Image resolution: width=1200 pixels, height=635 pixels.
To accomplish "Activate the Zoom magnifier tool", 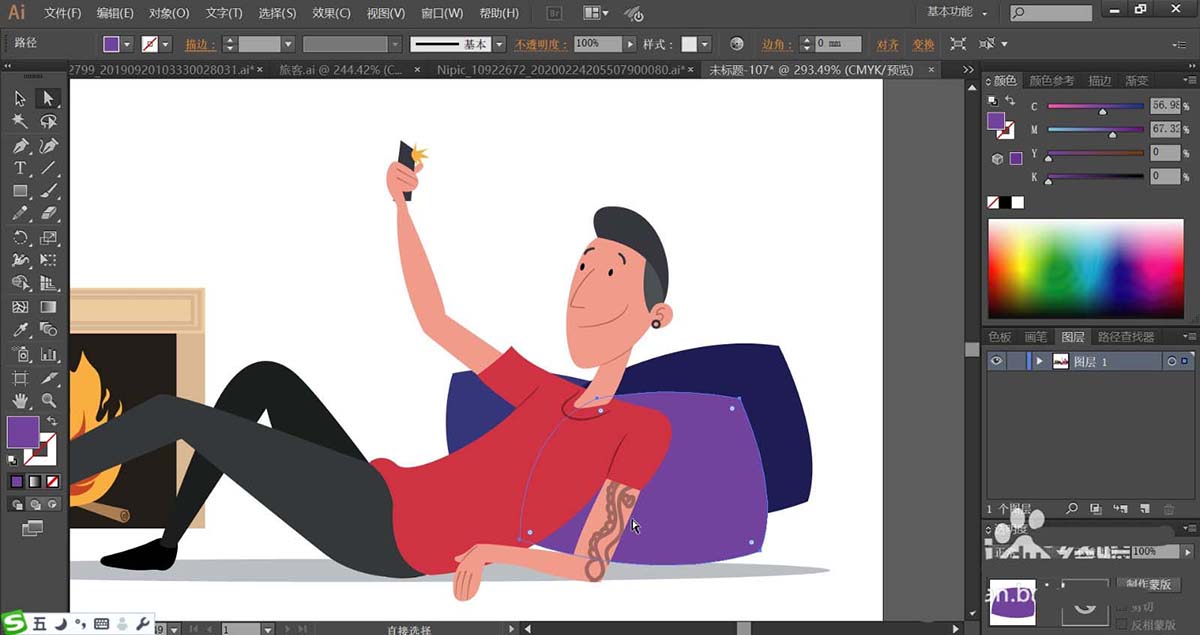I will 48,400.
